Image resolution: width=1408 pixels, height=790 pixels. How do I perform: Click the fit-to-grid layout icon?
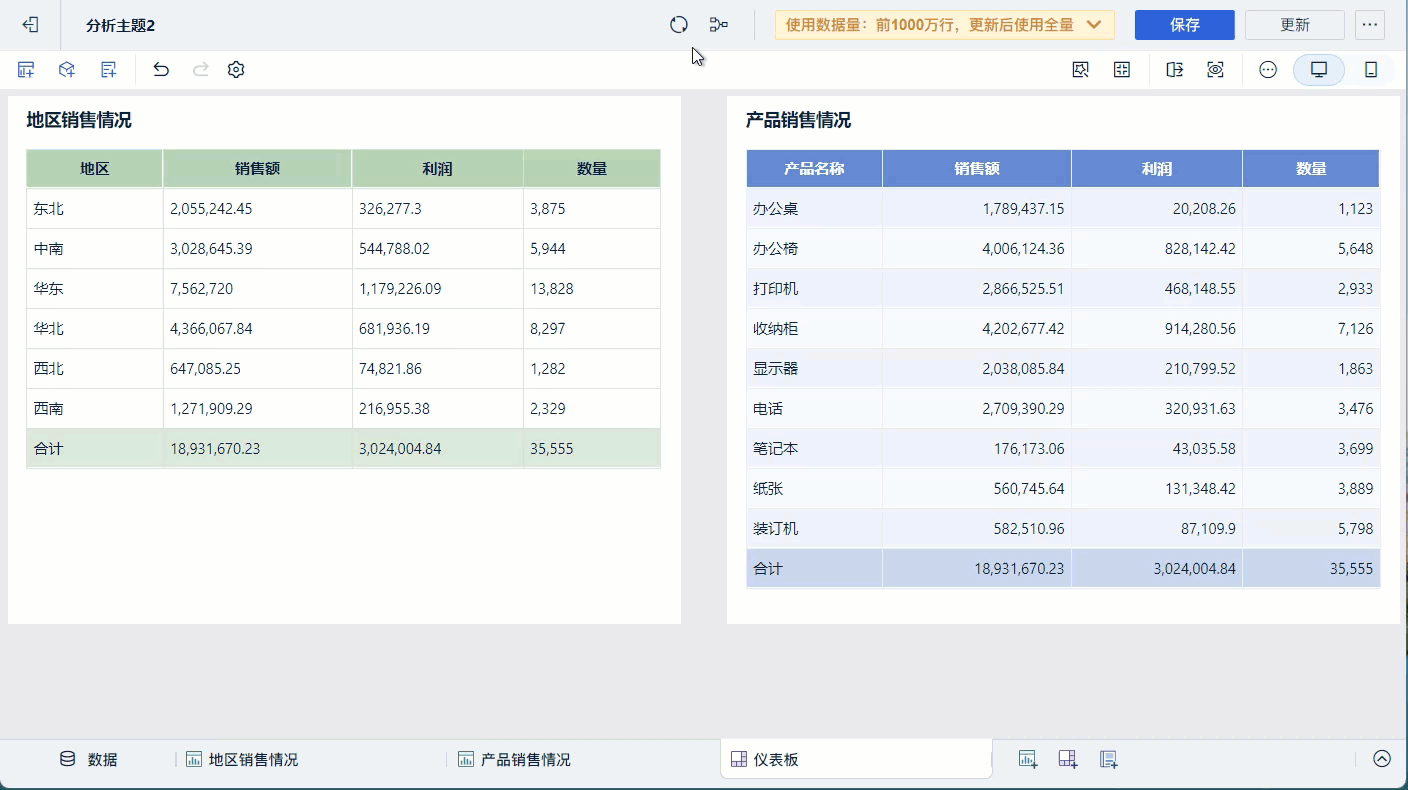1122,69
